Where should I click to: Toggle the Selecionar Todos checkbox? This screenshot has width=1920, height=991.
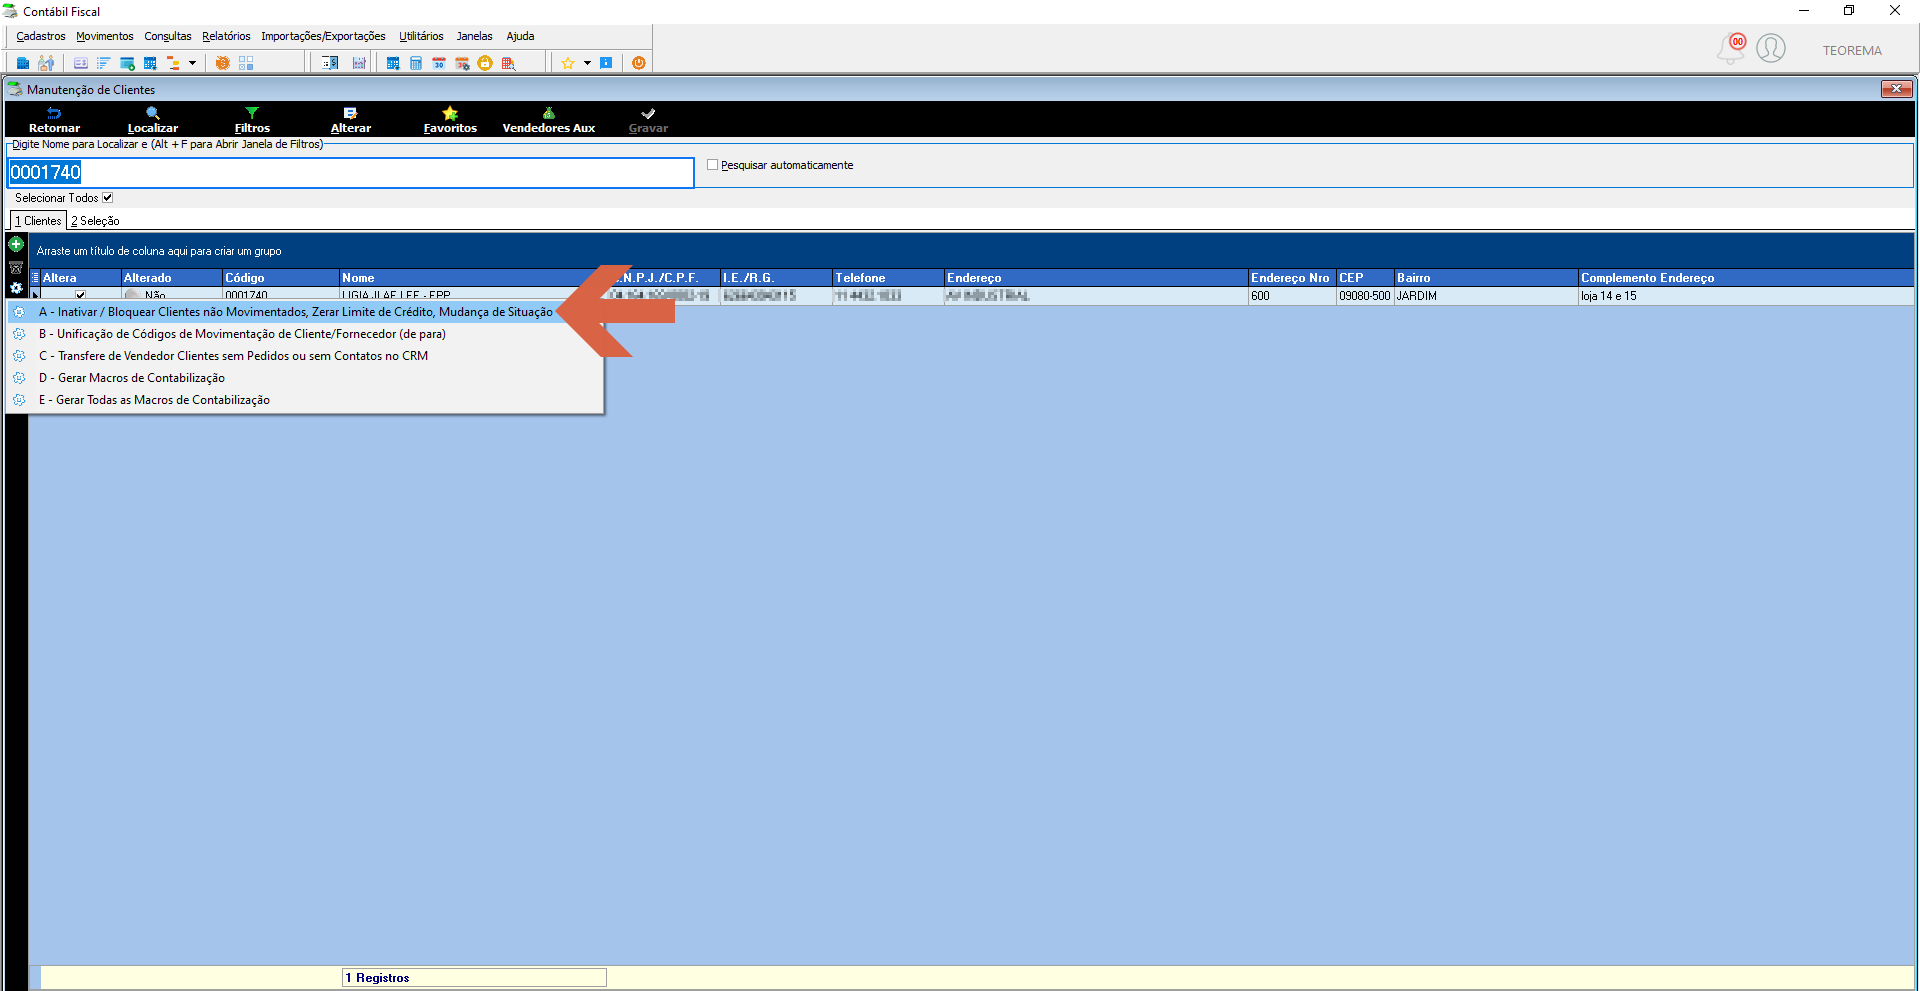[x=108, y=198]
